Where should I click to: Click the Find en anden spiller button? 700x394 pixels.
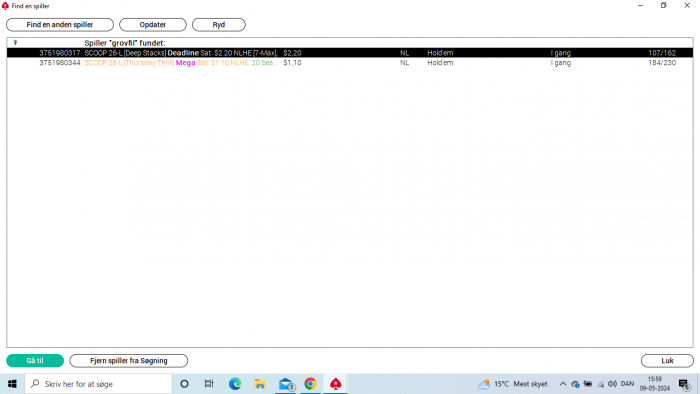pyautogui.click(x=60, y=25)
